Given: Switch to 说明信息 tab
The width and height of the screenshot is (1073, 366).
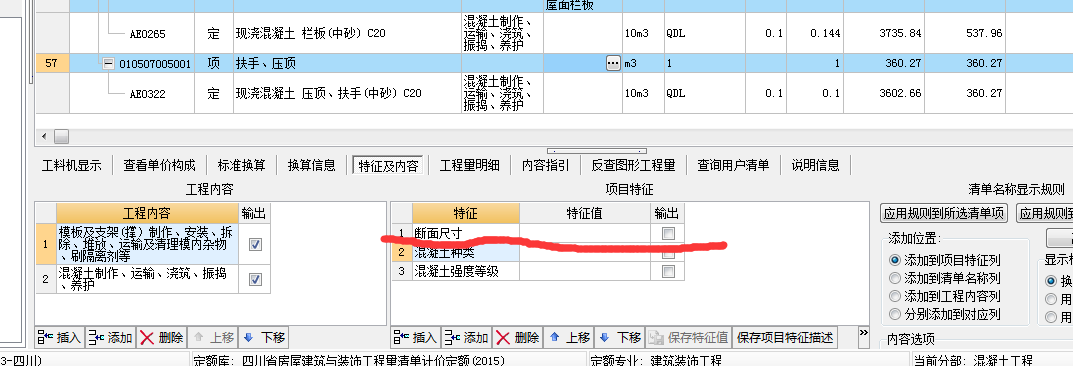Looking at the screenshot, I should coord(816,165).
